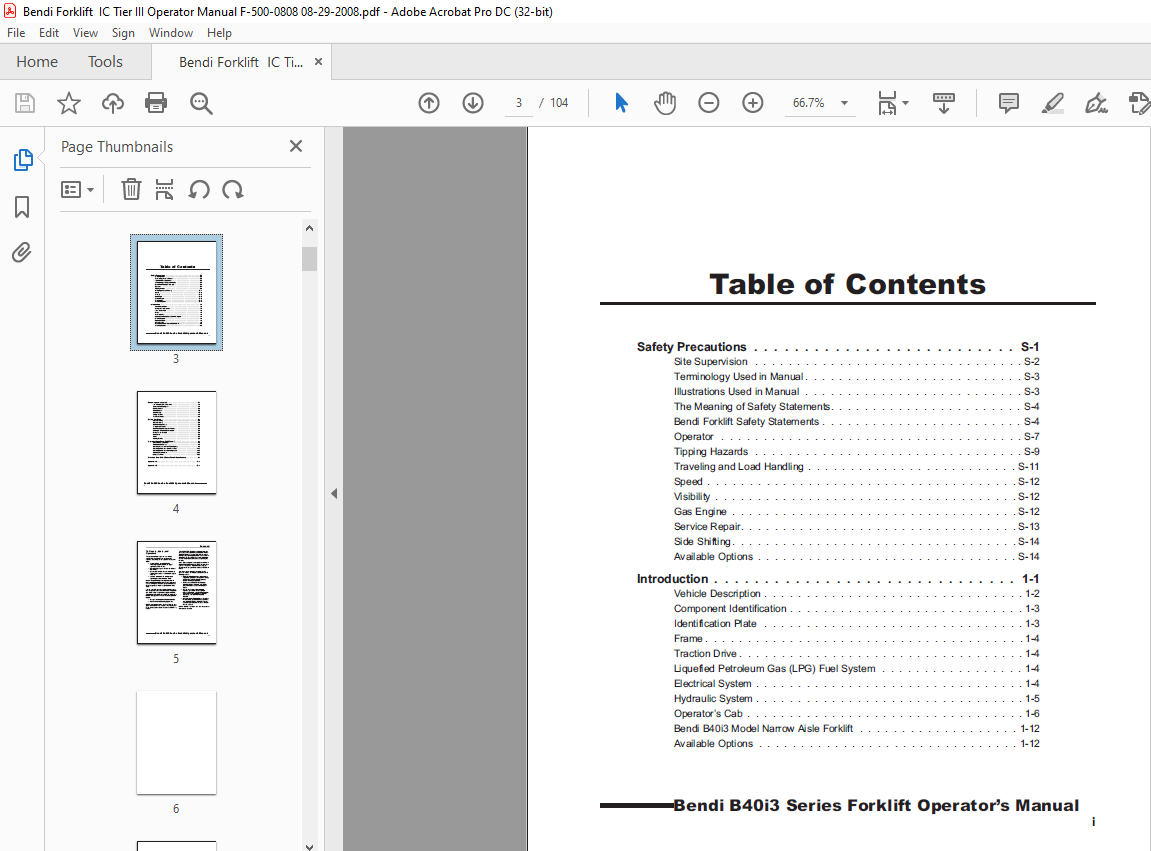
Task: Open the Sign menu
Action: tap(123, 33)
